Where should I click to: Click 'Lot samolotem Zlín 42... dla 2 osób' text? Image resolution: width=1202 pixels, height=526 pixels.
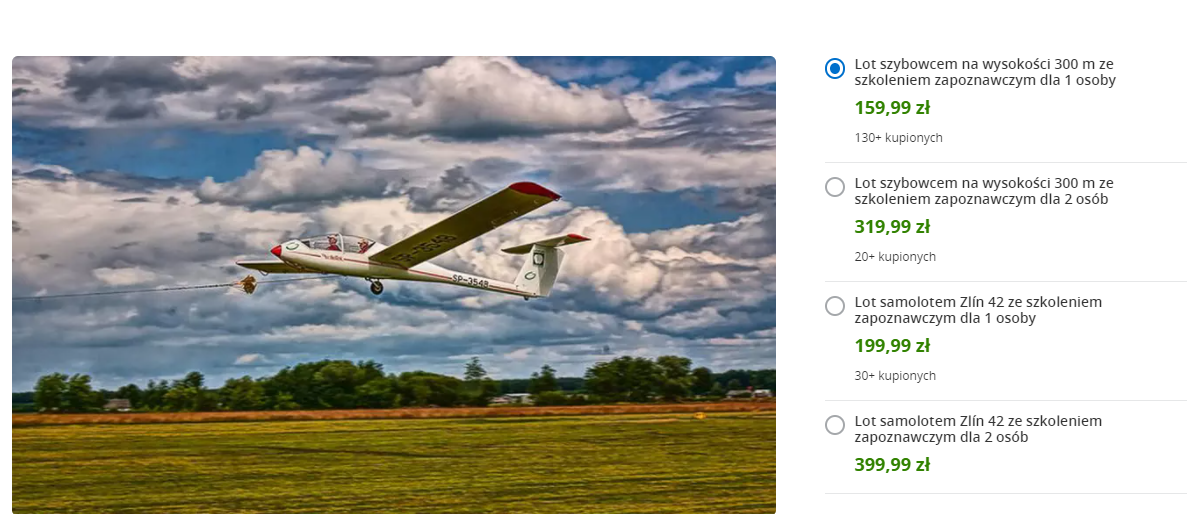(x=978, y=429)
